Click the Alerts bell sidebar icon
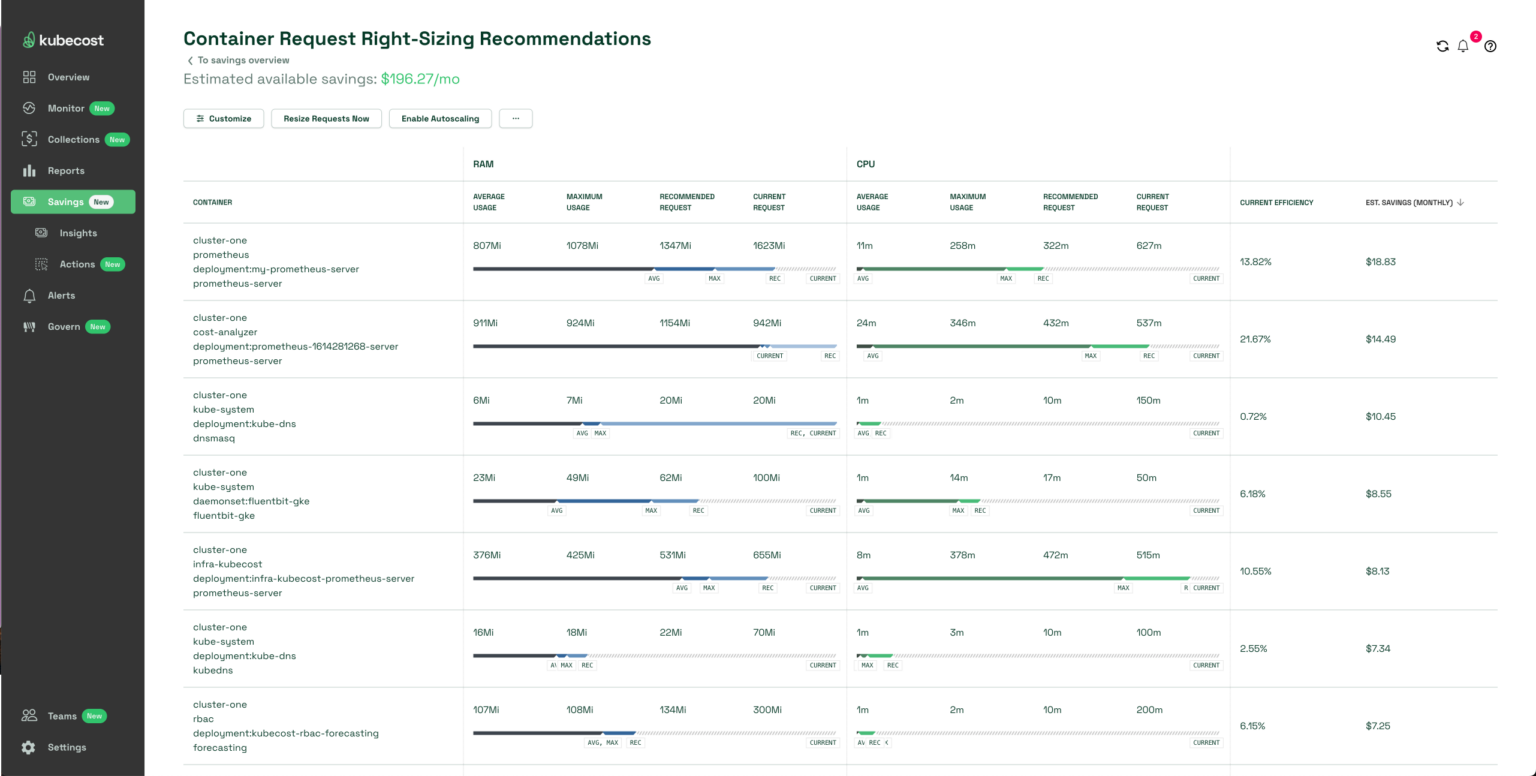Screen dimensions: 1536x776 point(29,296)
